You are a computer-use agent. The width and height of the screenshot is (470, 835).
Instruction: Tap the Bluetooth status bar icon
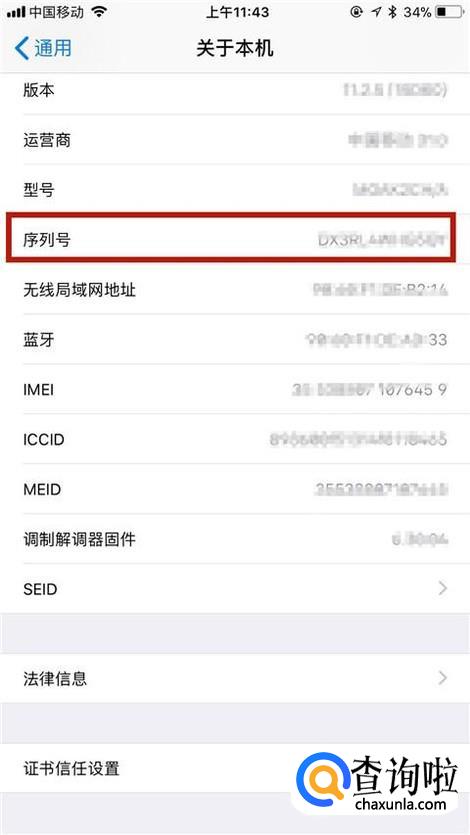click(393, 12)
